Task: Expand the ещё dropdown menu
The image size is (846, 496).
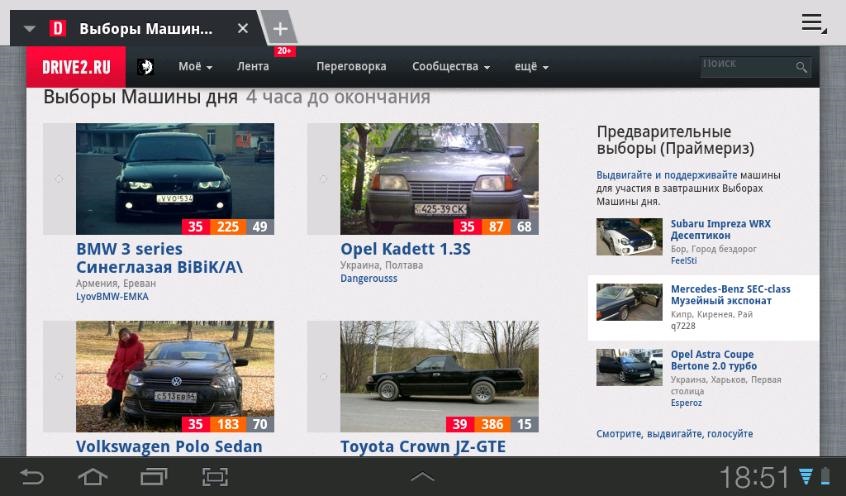Action: click(531, 67)
